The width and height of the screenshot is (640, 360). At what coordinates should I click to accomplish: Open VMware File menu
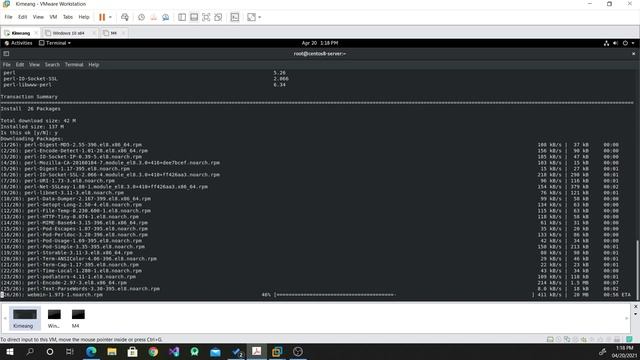tap(9, 17)
